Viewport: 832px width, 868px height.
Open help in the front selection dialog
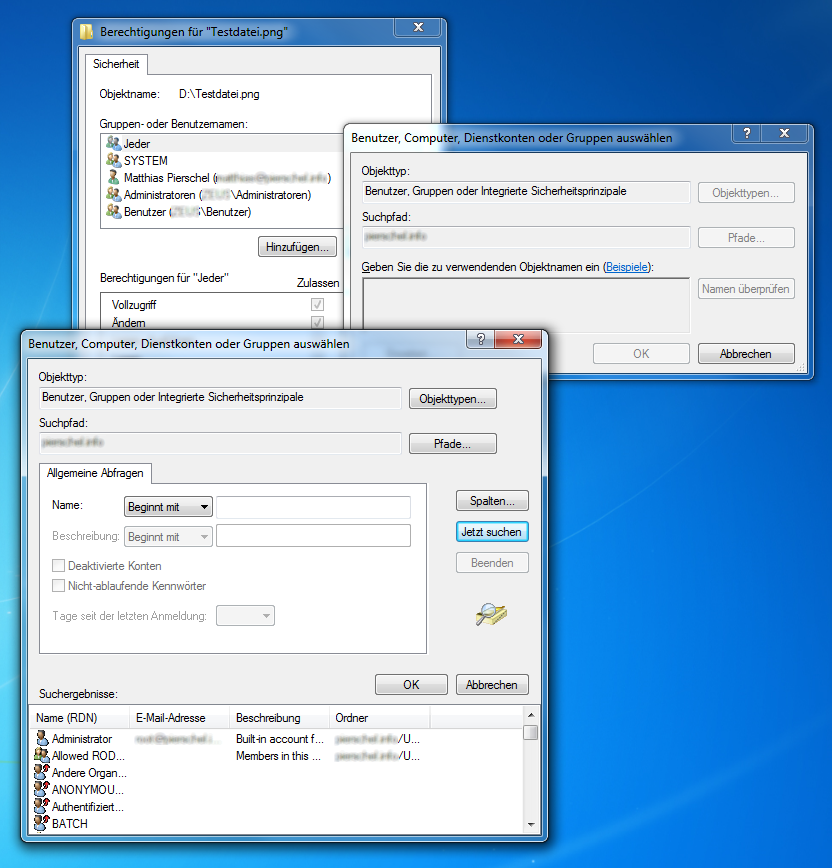click(480, 339)
